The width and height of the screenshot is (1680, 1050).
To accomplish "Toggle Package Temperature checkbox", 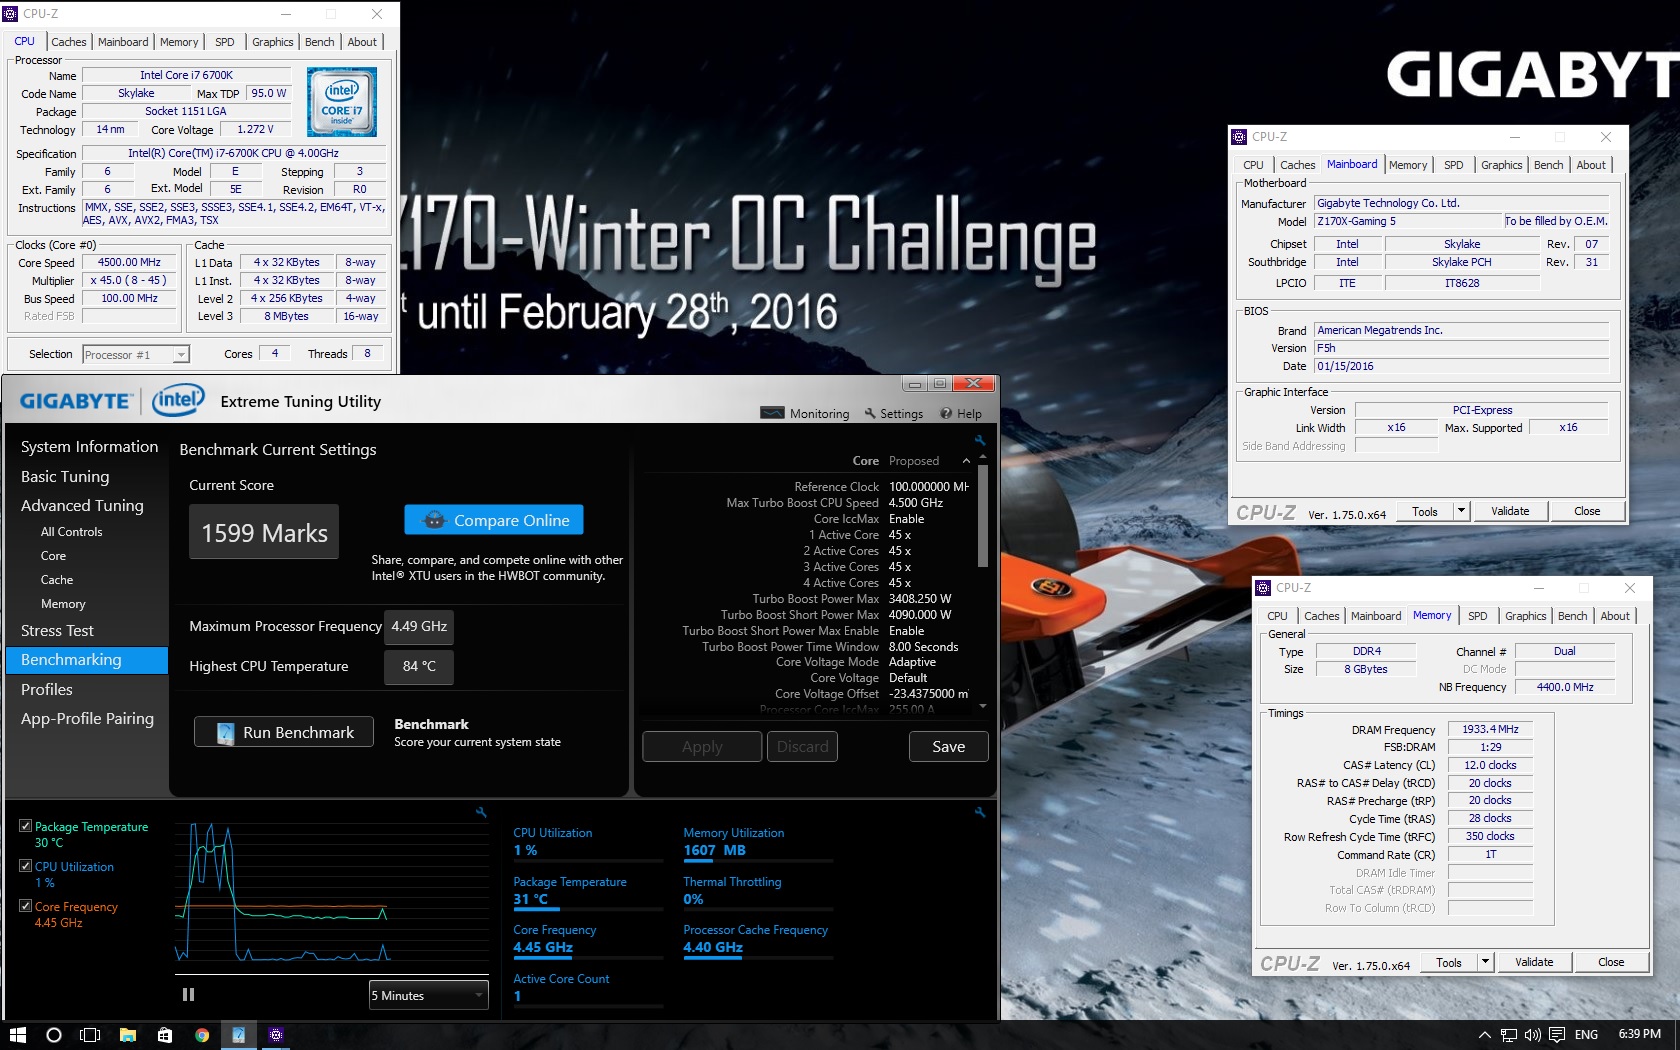I will (26, 826).
